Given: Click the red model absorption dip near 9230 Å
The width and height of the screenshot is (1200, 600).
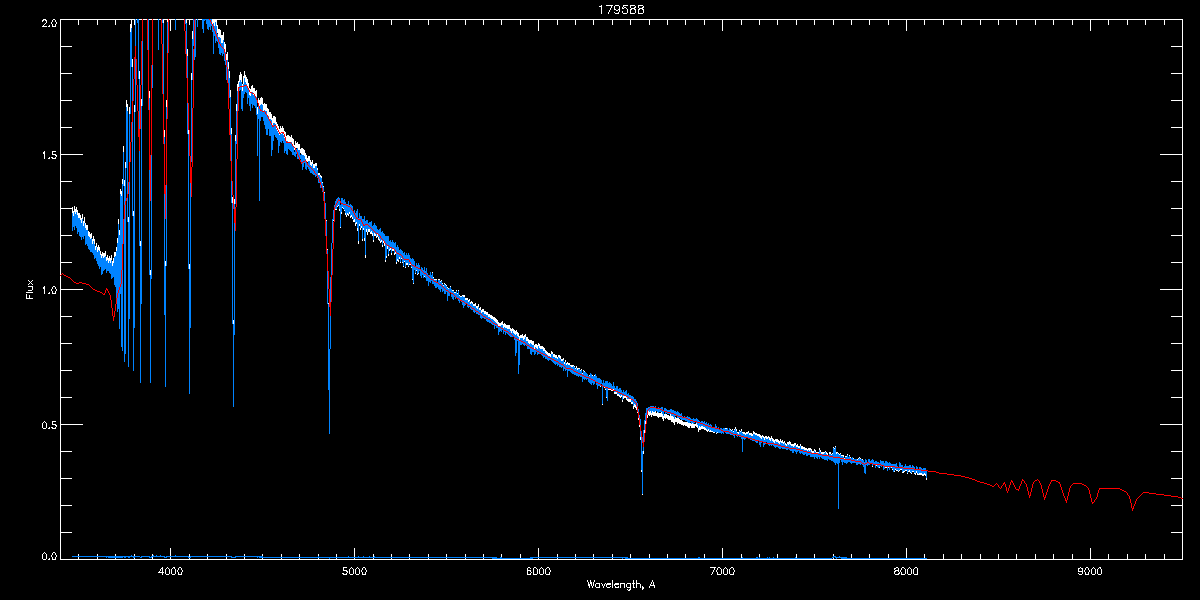Looking at the screenshot, I should [1132, 500].
